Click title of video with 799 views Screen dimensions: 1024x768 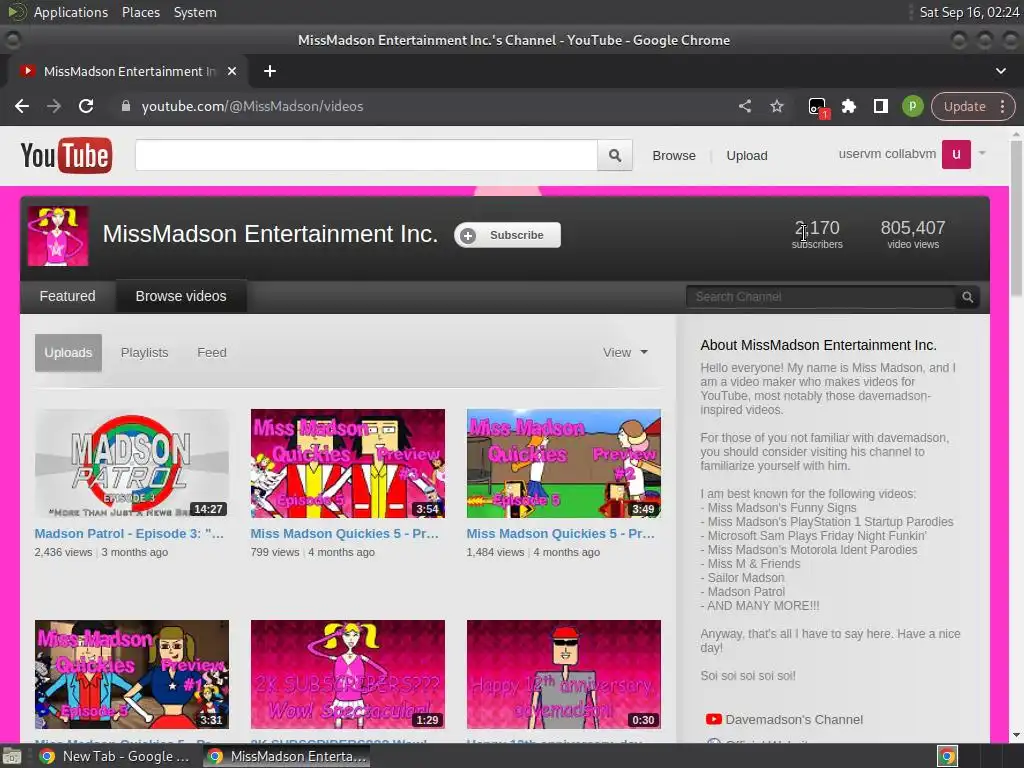click(345, 534)
